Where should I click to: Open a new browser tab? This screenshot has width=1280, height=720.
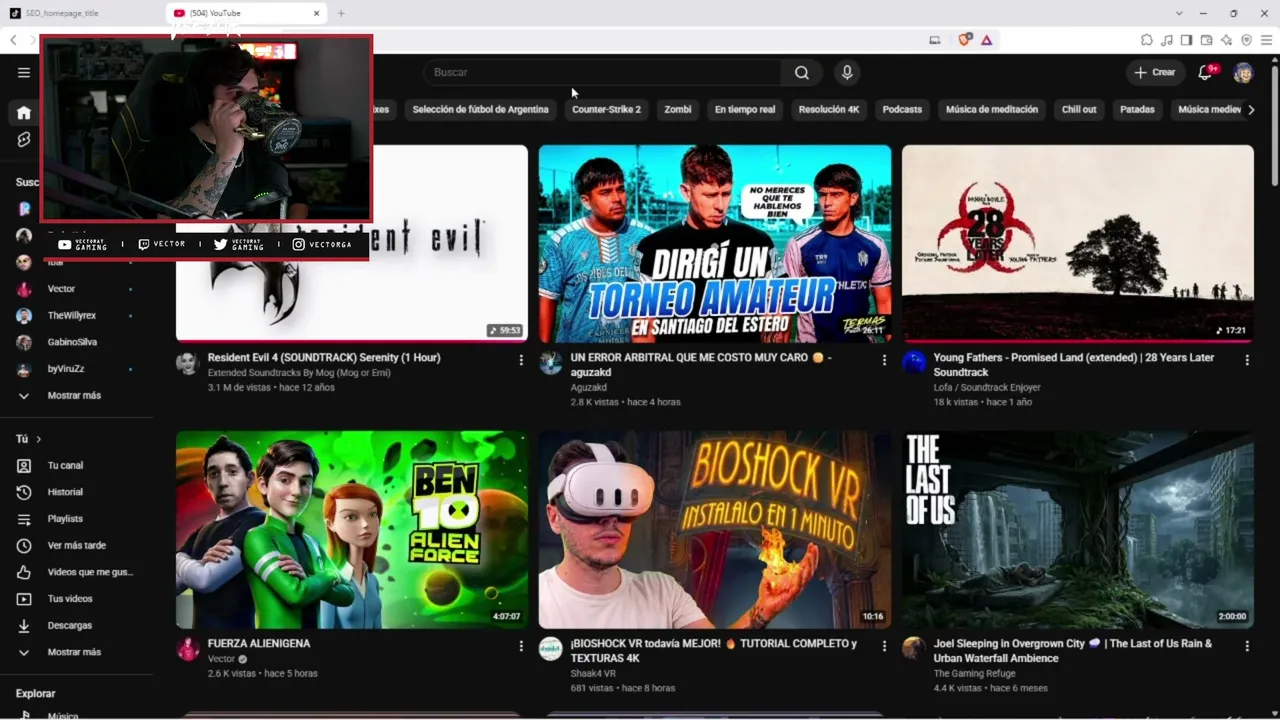click(x=341, y=13)
